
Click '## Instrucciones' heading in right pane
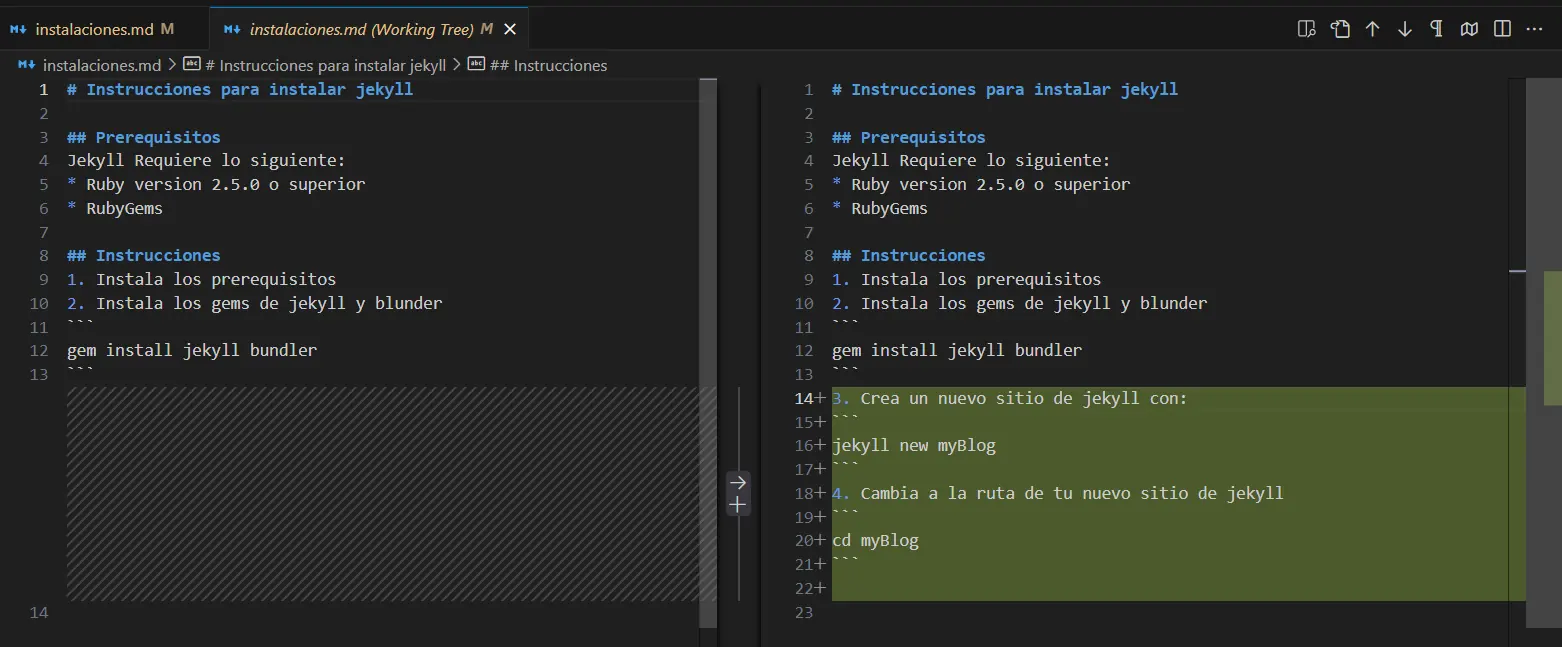pyautogui.click(x=908, y=255)
